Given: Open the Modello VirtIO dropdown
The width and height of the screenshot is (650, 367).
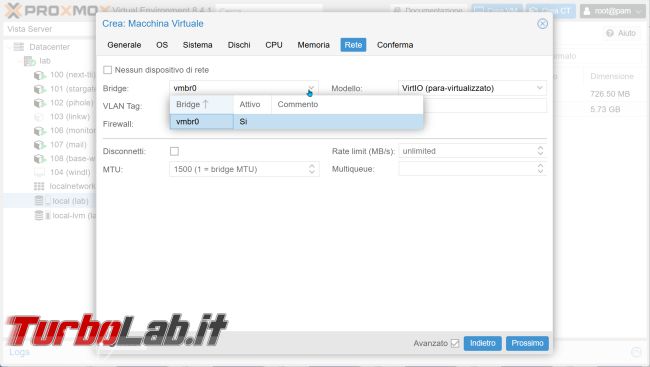Looking at the screenshot, I should pyautogui.click(x=539, y=88).
